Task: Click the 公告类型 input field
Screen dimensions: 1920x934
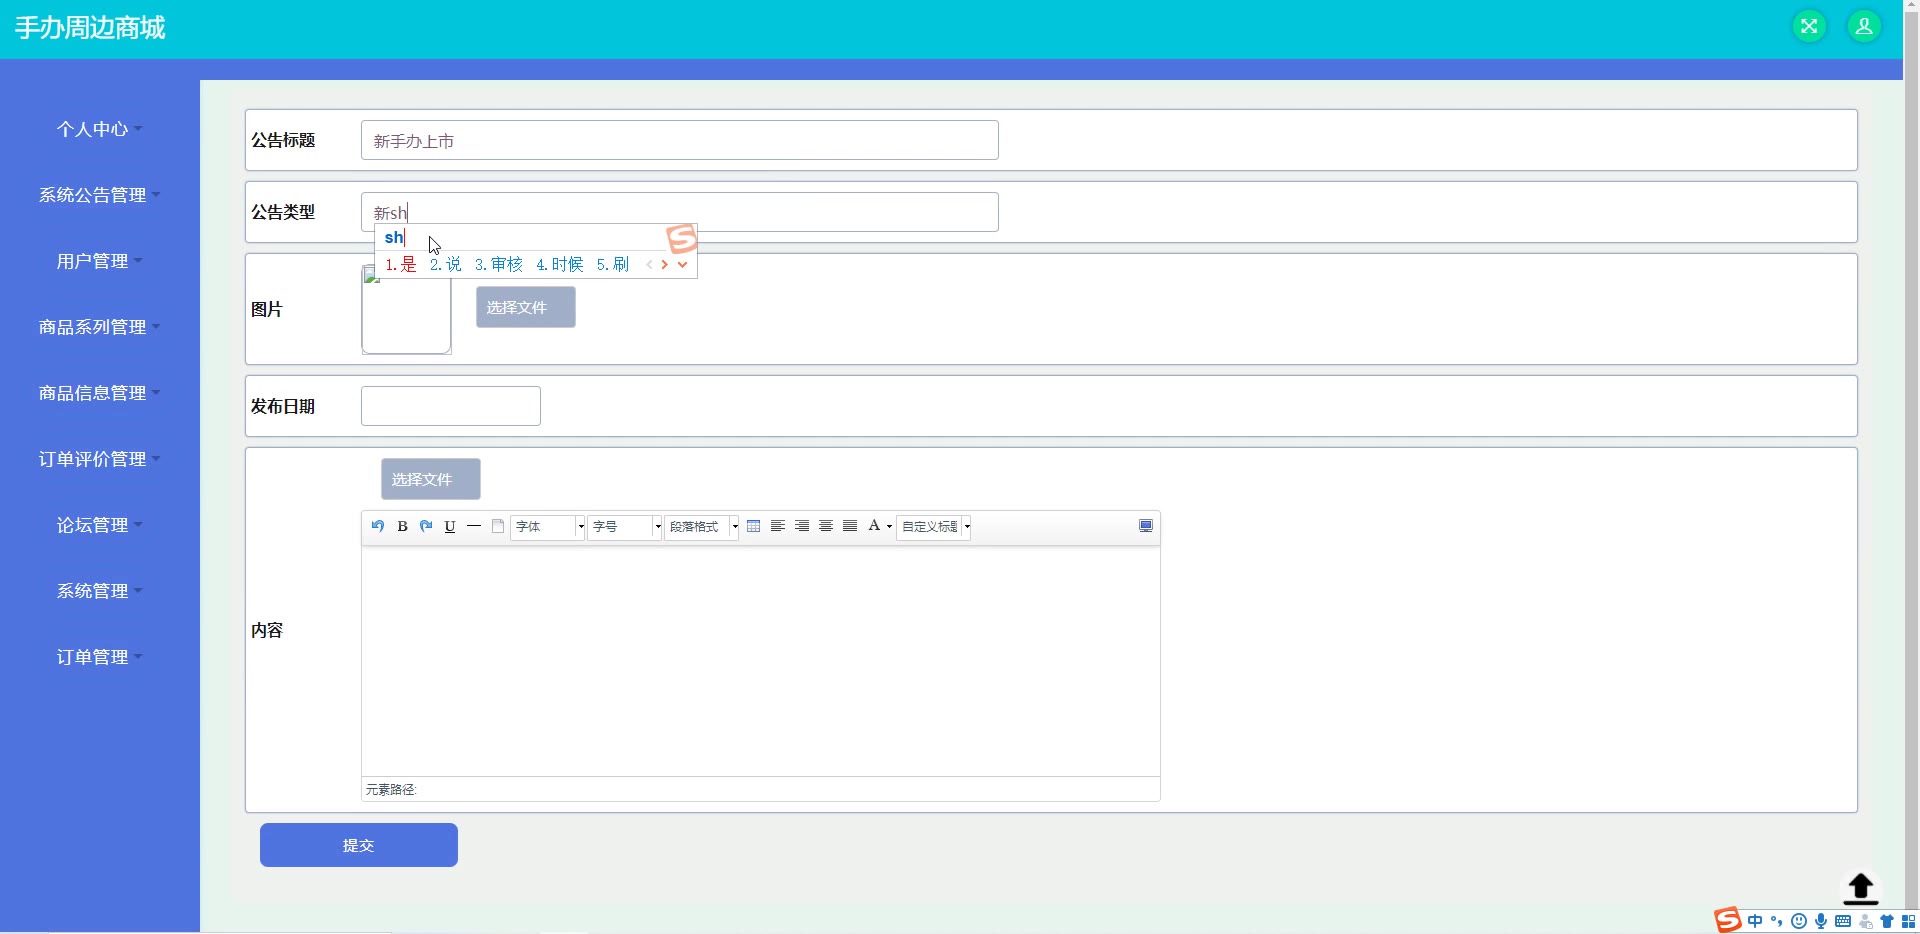Action: click(x=680, y=212)
